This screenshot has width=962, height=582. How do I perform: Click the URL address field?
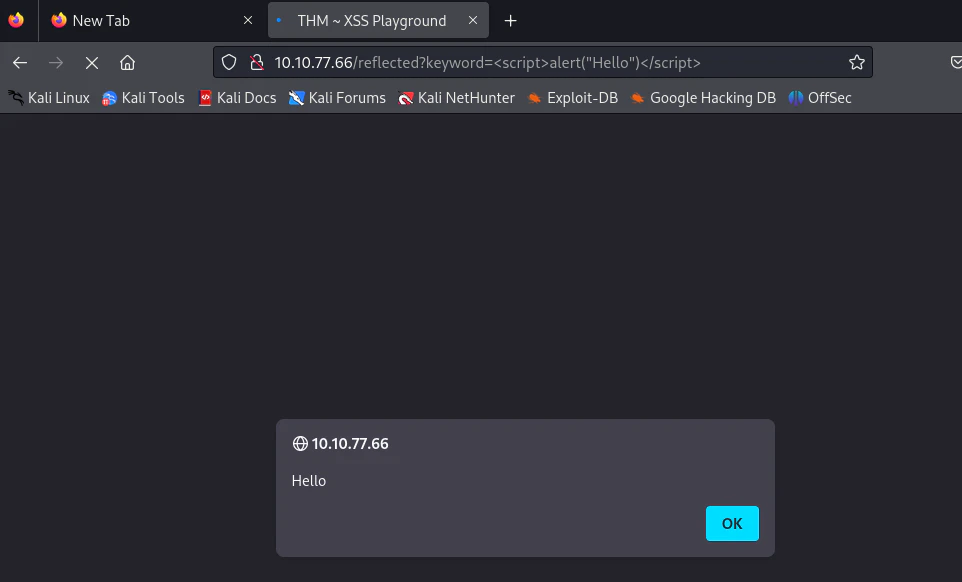pyautogui.click(x=543, y=63)
